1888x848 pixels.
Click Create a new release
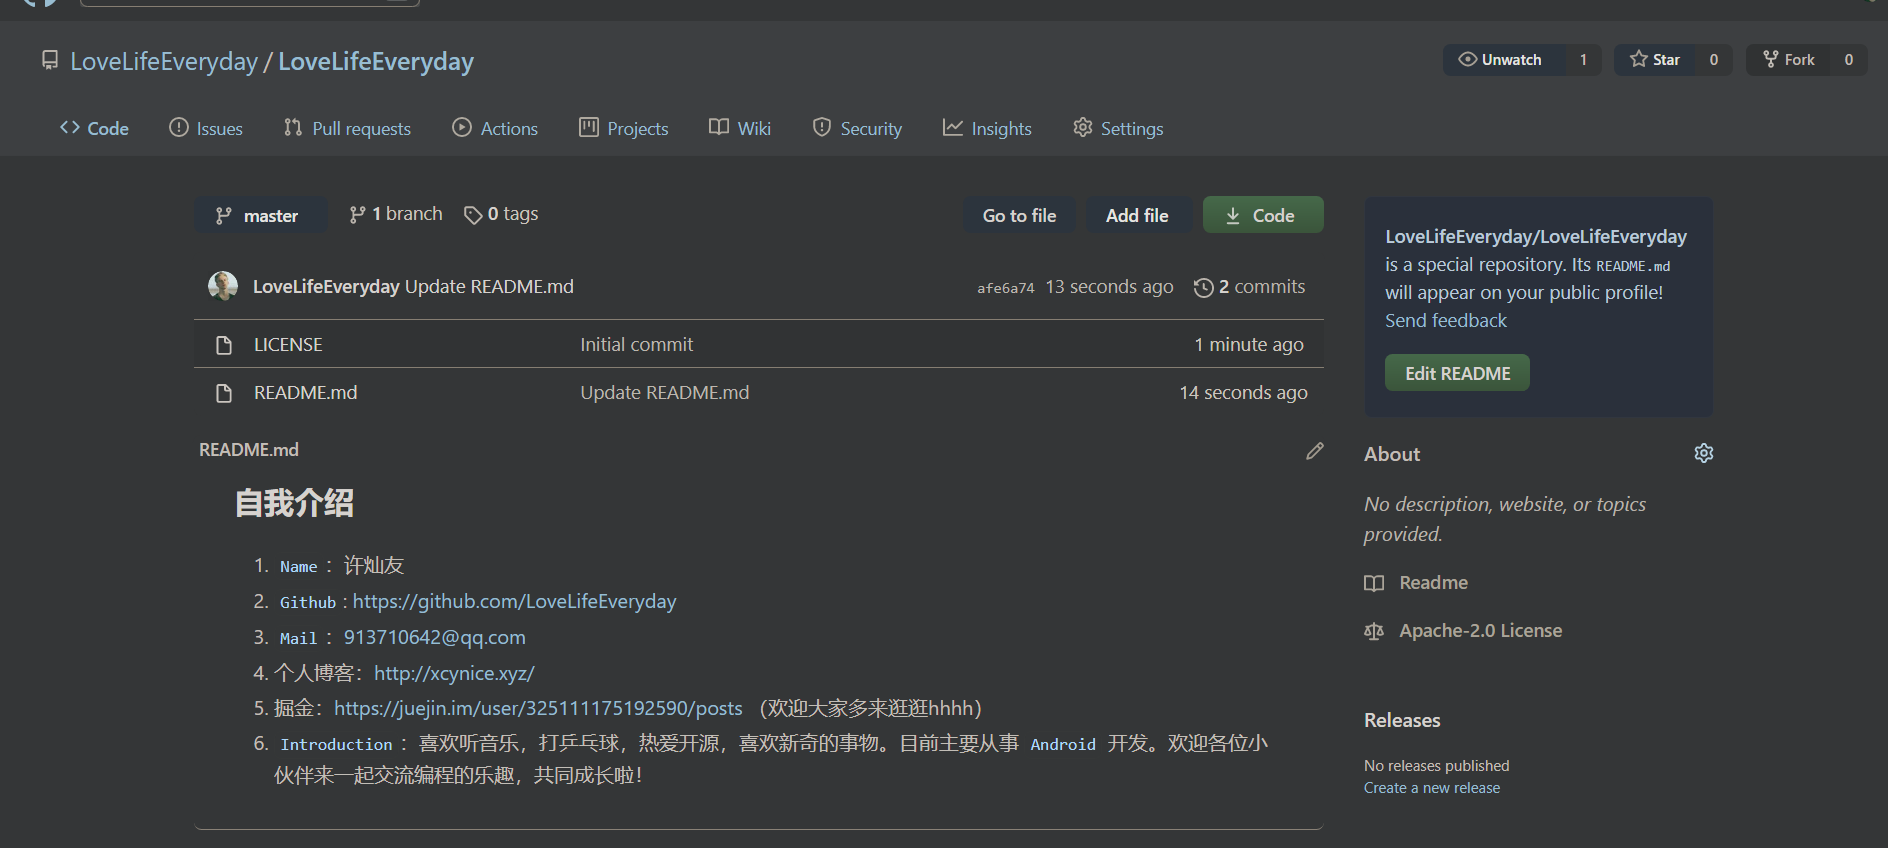(1432, 788)
